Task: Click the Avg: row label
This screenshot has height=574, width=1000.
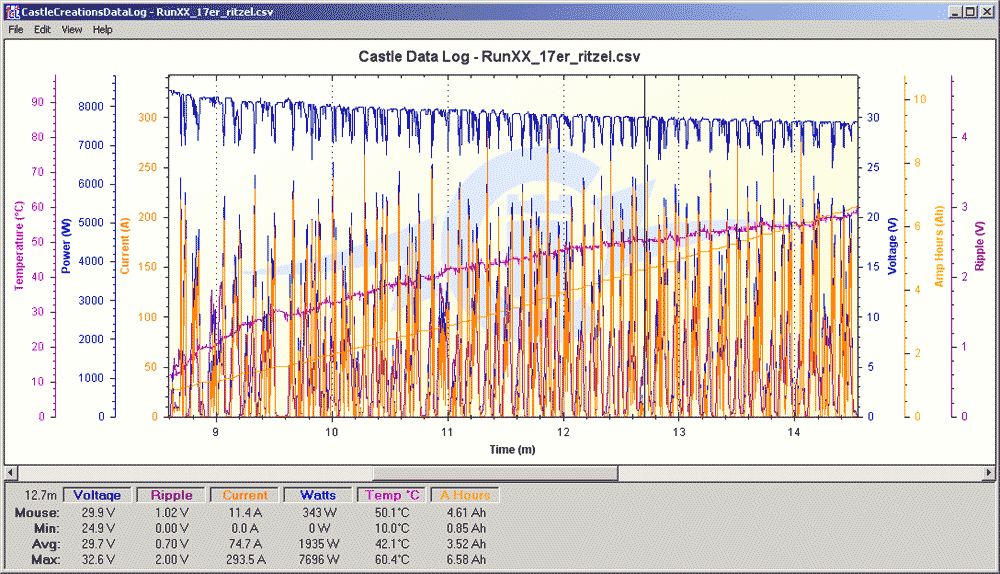Action: pyautogui.click(x=46, y=544)
